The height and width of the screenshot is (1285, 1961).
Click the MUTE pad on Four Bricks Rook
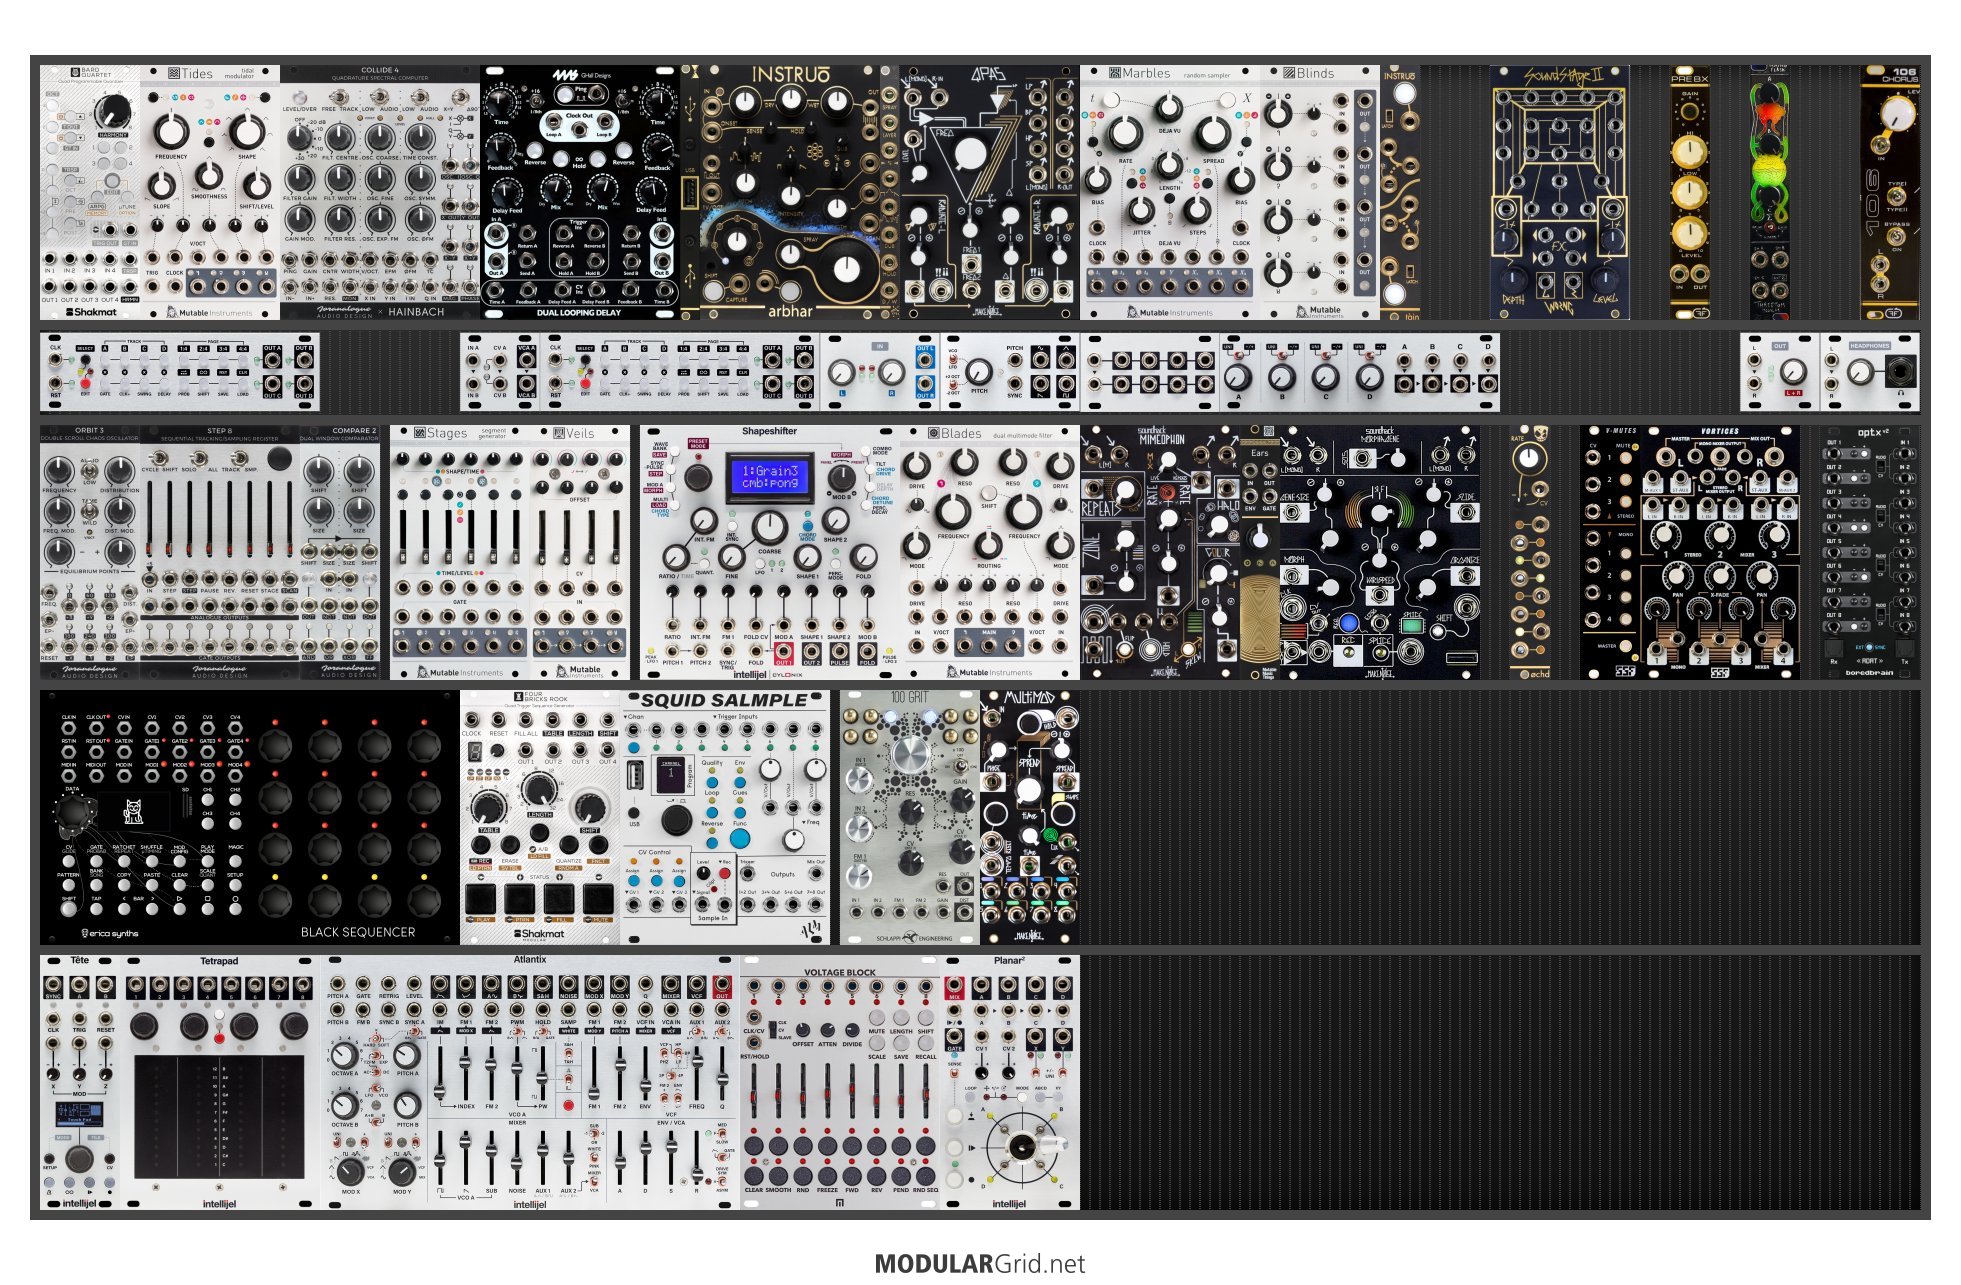(x=599, y=898)
